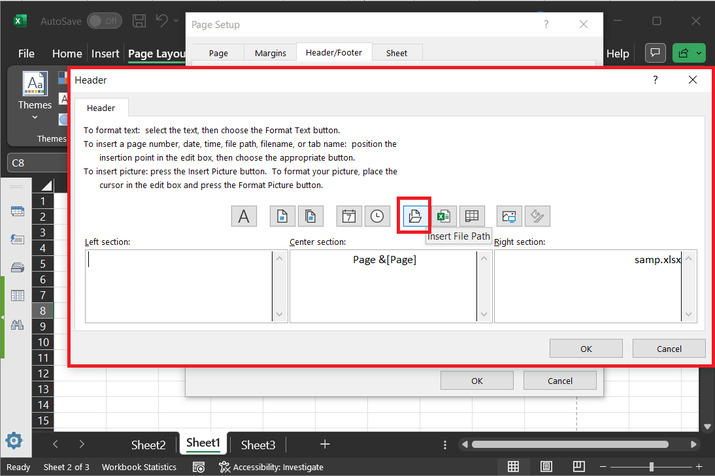
Task: Switch to Page Layout view in status bar
Action: (x=546, y=466)
